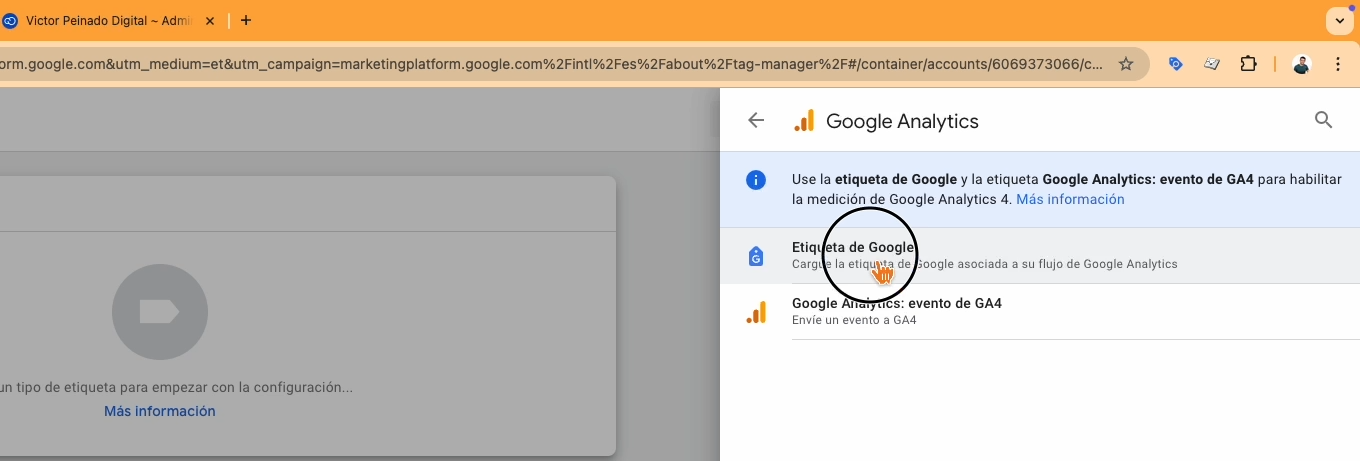
Task: Choose Google Analytics: evento de GA4
Action: [1040, 312]
